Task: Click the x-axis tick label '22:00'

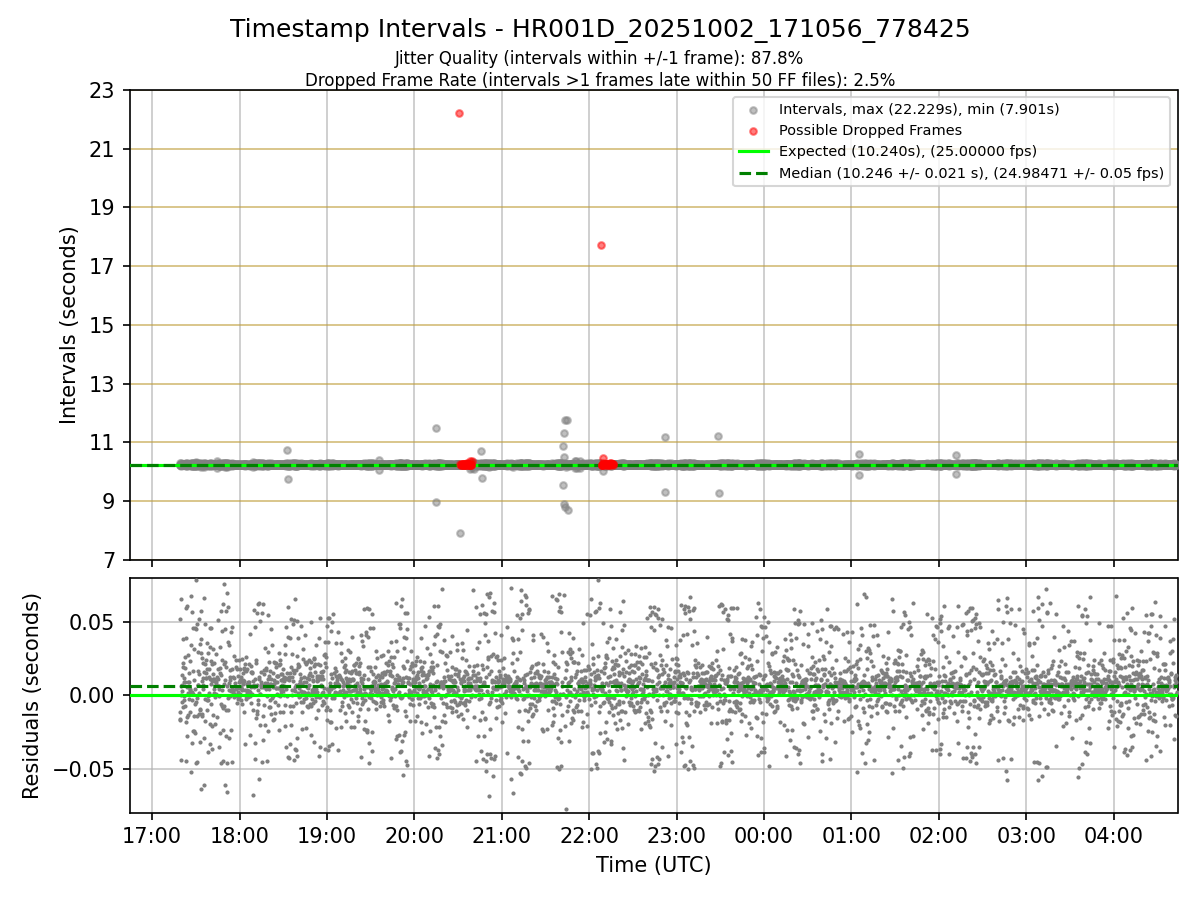Action: tap(589, 835)
